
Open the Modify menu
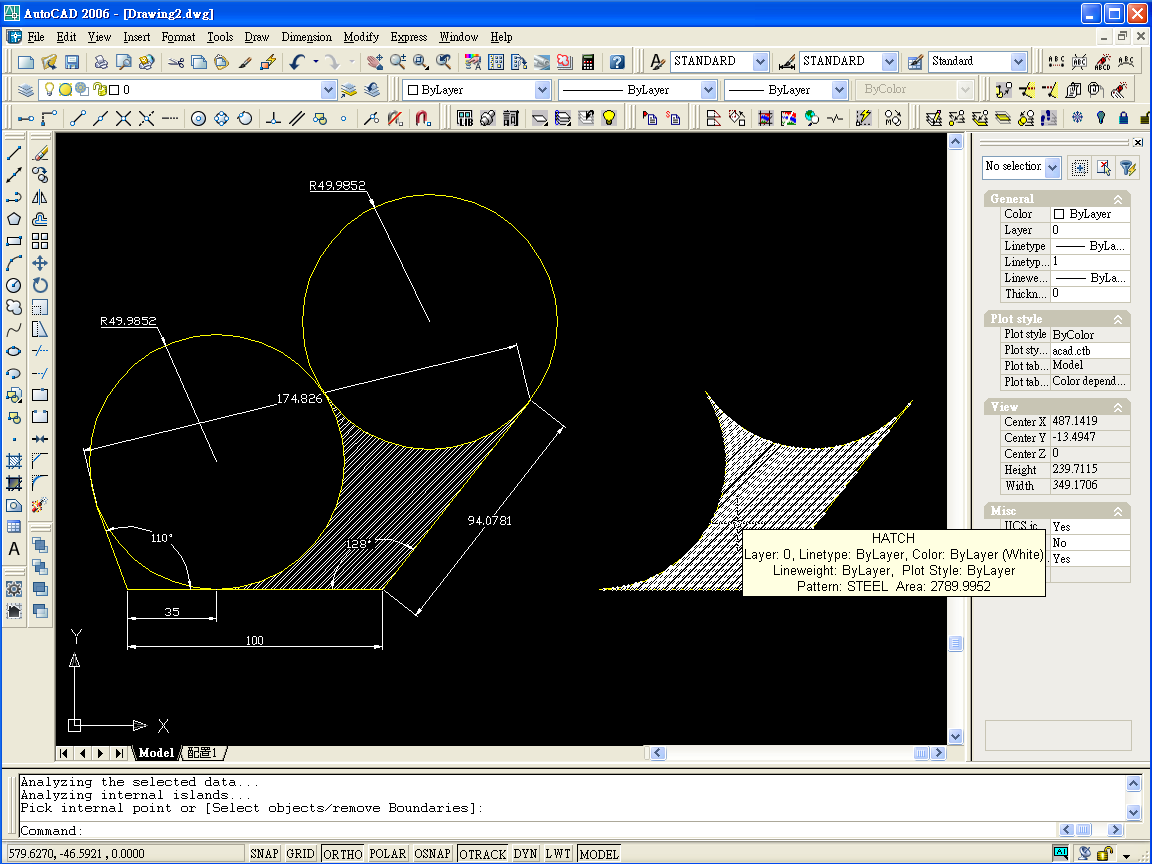click(x=361, y=37)
